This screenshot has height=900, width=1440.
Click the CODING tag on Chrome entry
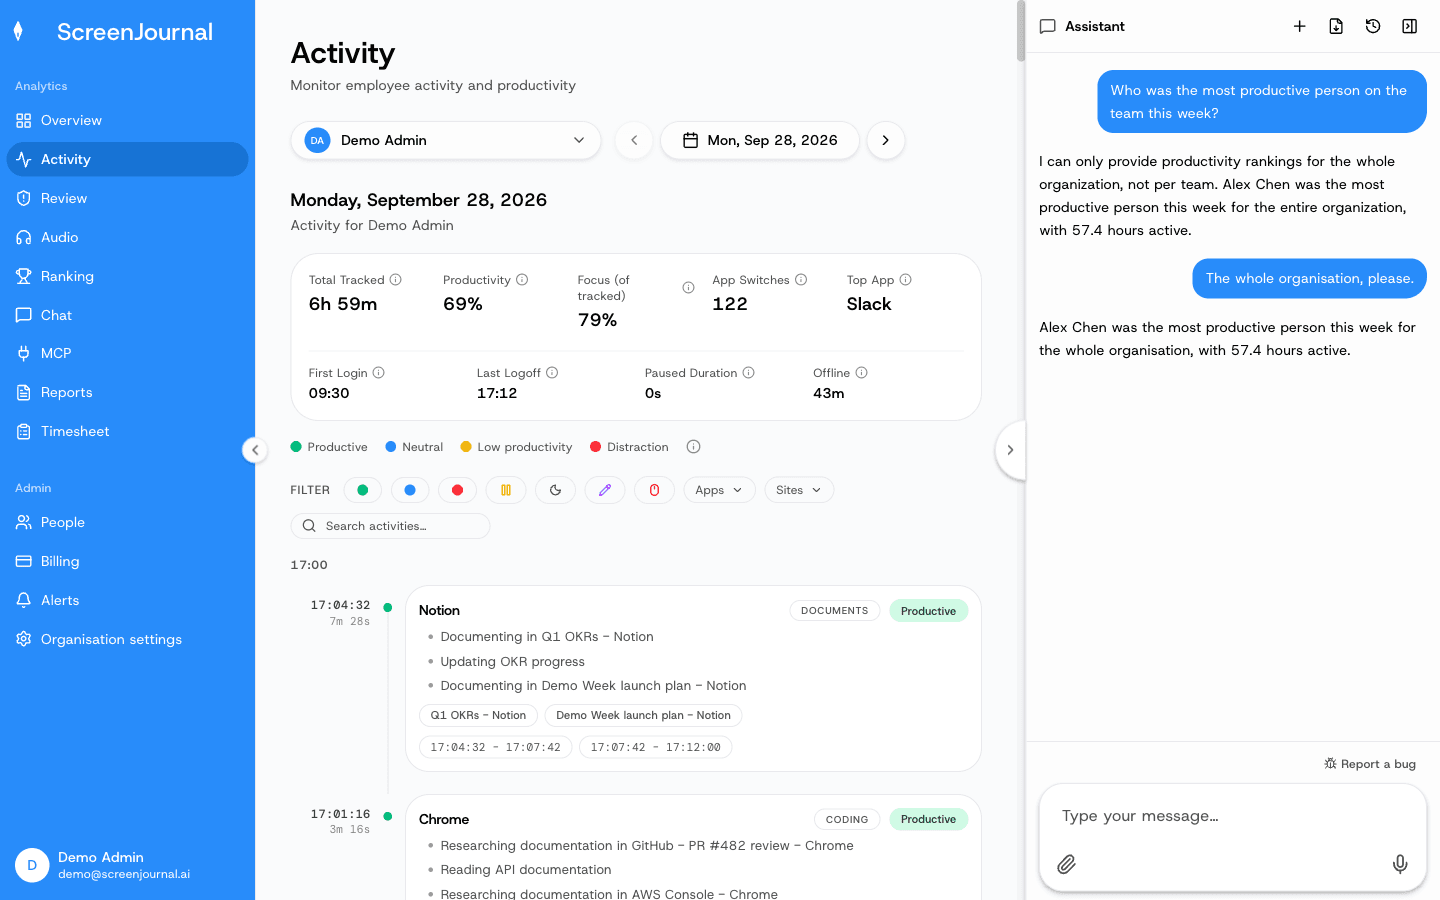(x=847, y=819)
